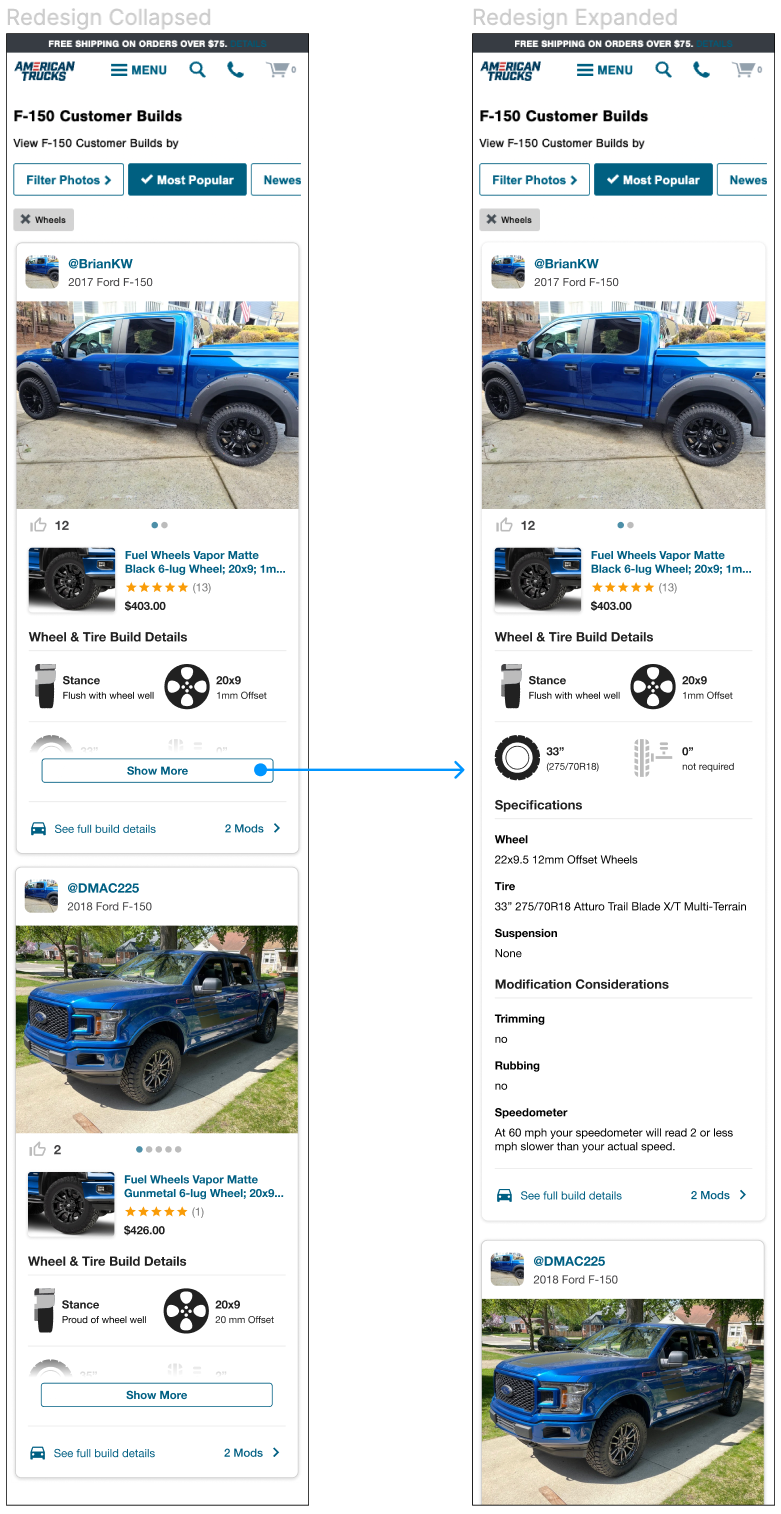The height and width of the screenshot is (1514, 781).
Task: Like DMAC225's build with thumbs-up icon
Action: pos(38,1149)
